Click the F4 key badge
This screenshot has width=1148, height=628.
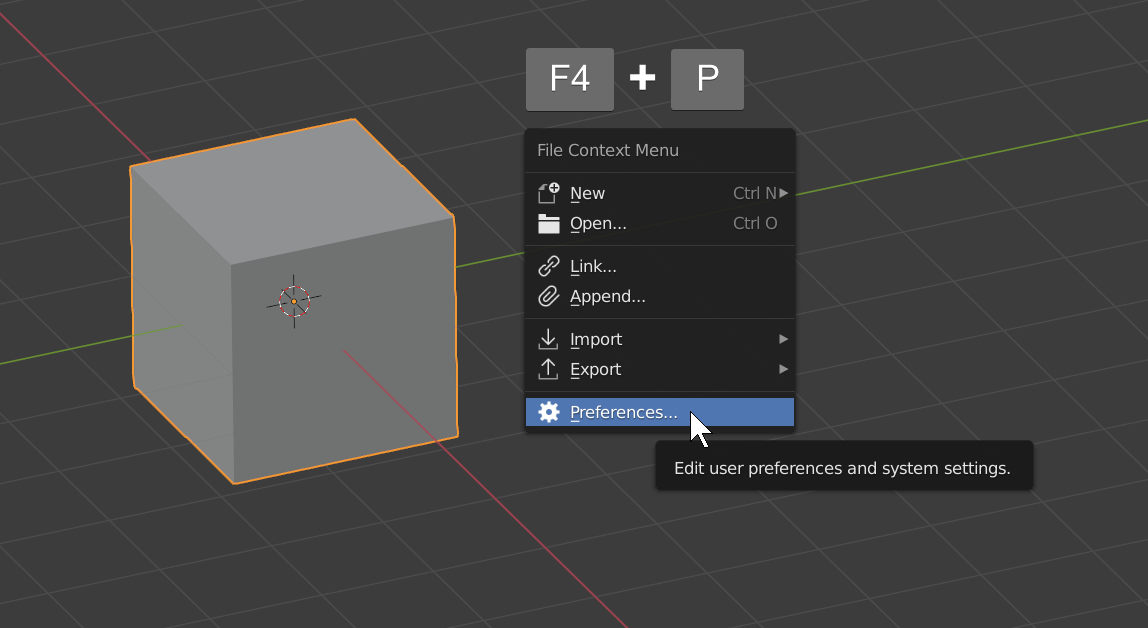570,79
